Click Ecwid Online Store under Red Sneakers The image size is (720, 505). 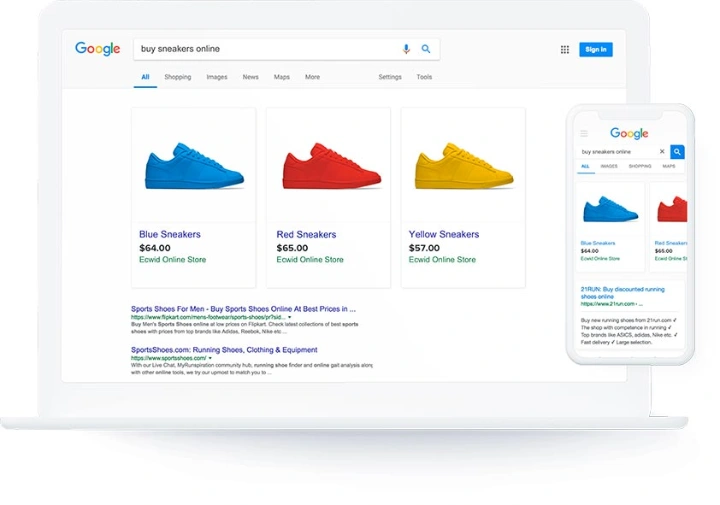[310, 259]
